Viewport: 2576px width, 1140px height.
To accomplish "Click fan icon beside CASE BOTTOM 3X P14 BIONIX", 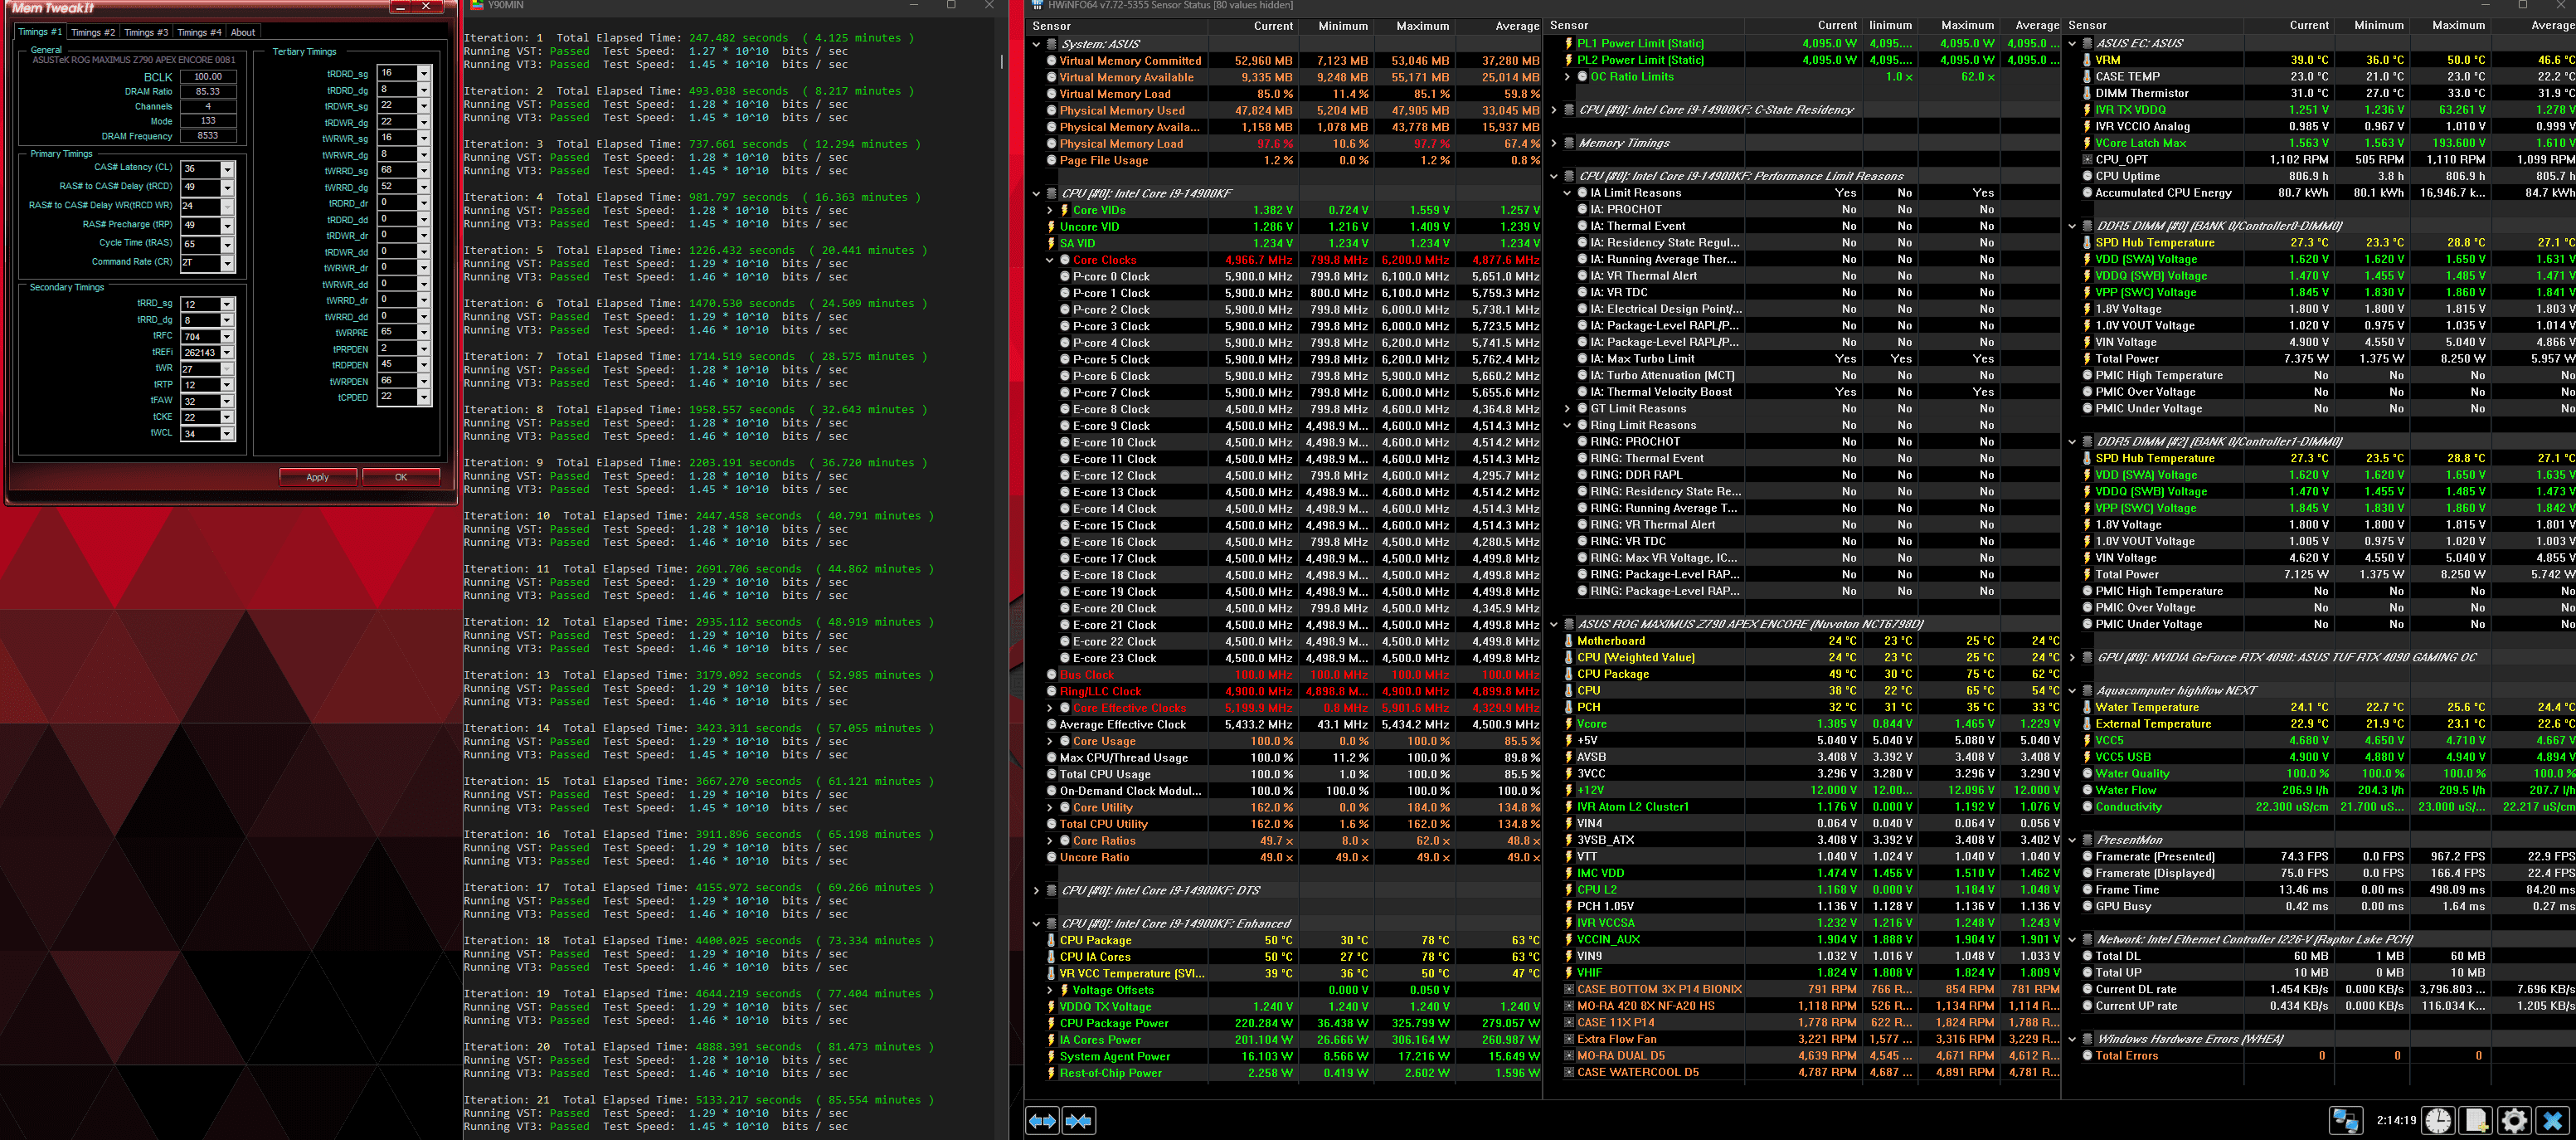I will pyautogui.click(x=1569, y=989).
